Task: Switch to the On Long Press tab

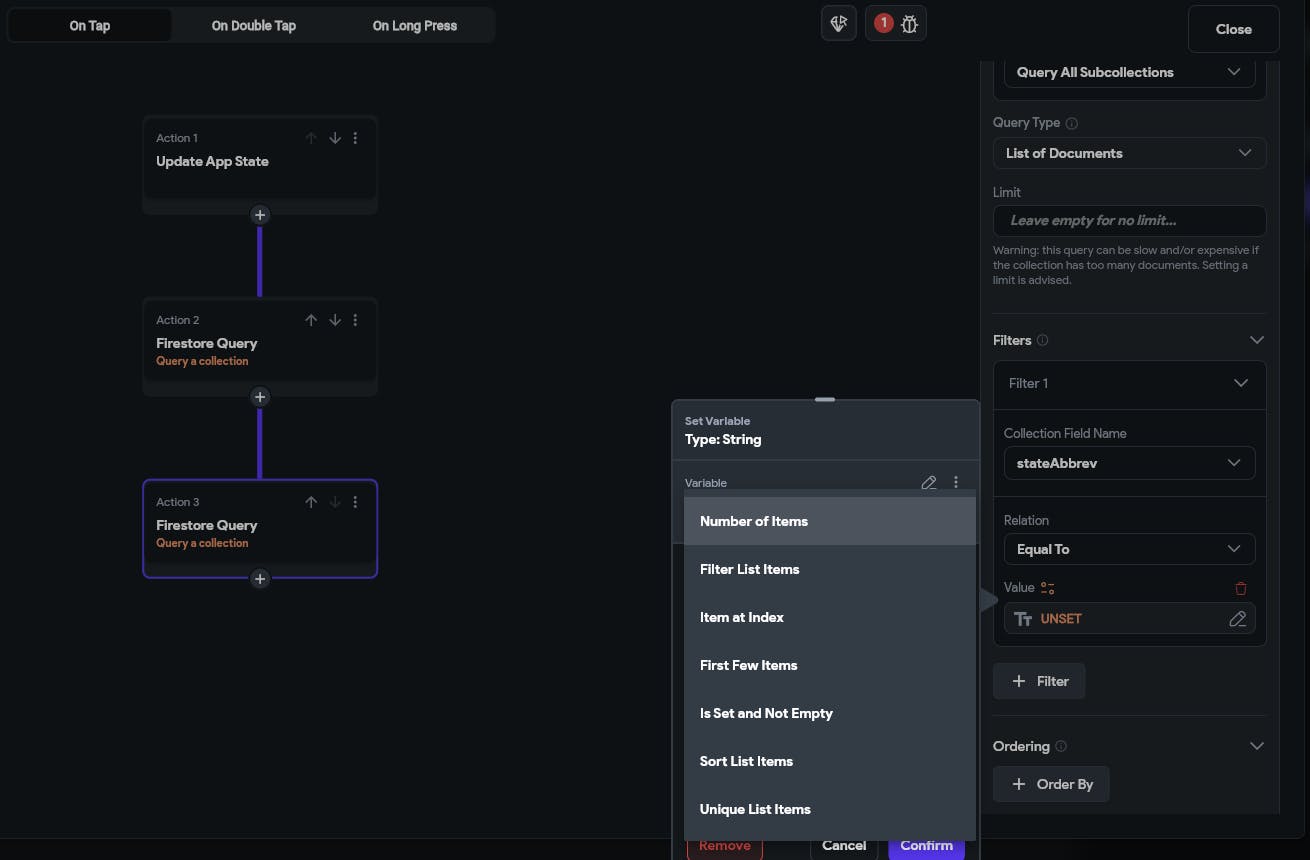Action: coord(415,26)
